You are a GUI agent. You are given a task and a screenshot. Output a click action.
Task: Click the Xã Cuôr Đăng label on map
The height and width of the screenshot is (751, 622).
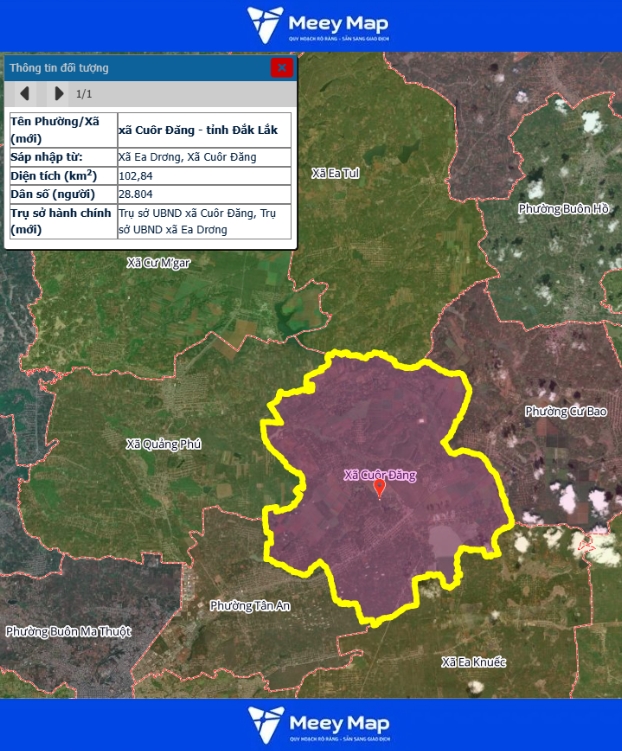pyautogui.click(x=379, y=475)
